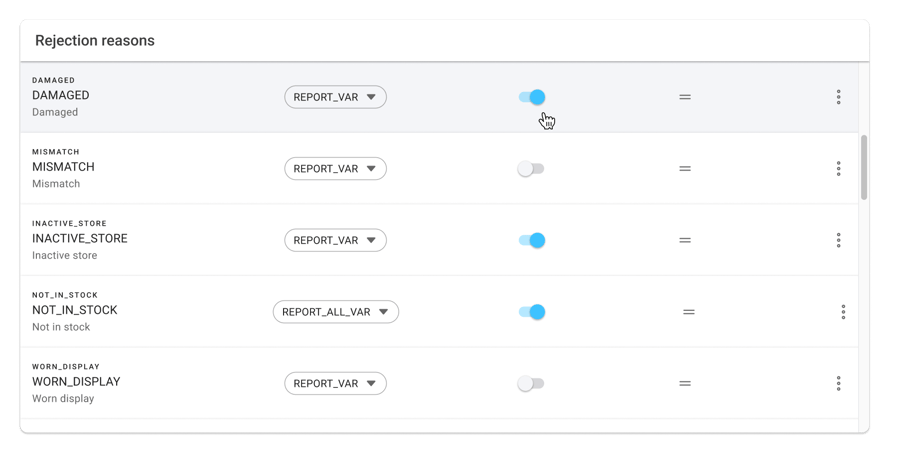Click the WORN_DISPLAY row drag handle

685,383
